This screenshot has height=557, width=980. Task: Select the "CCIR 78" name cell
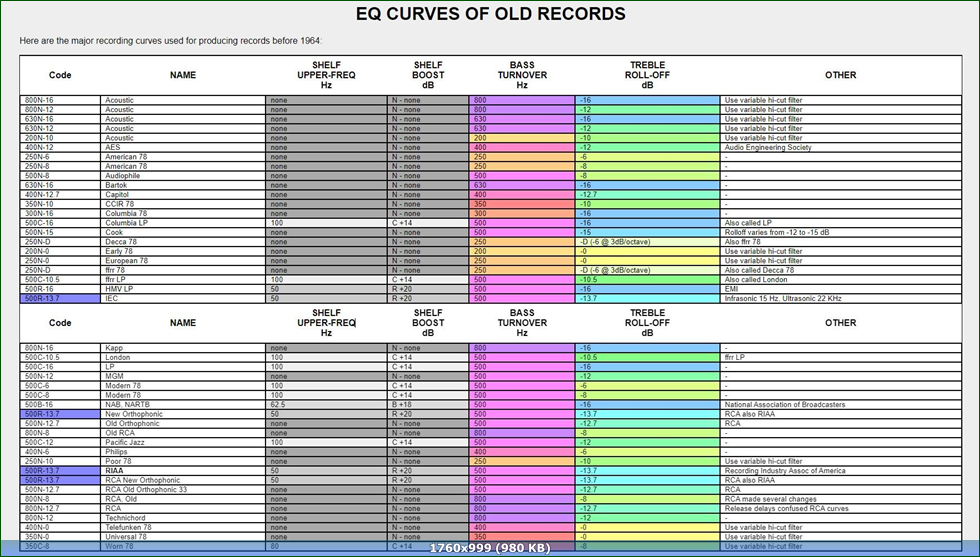182,204
